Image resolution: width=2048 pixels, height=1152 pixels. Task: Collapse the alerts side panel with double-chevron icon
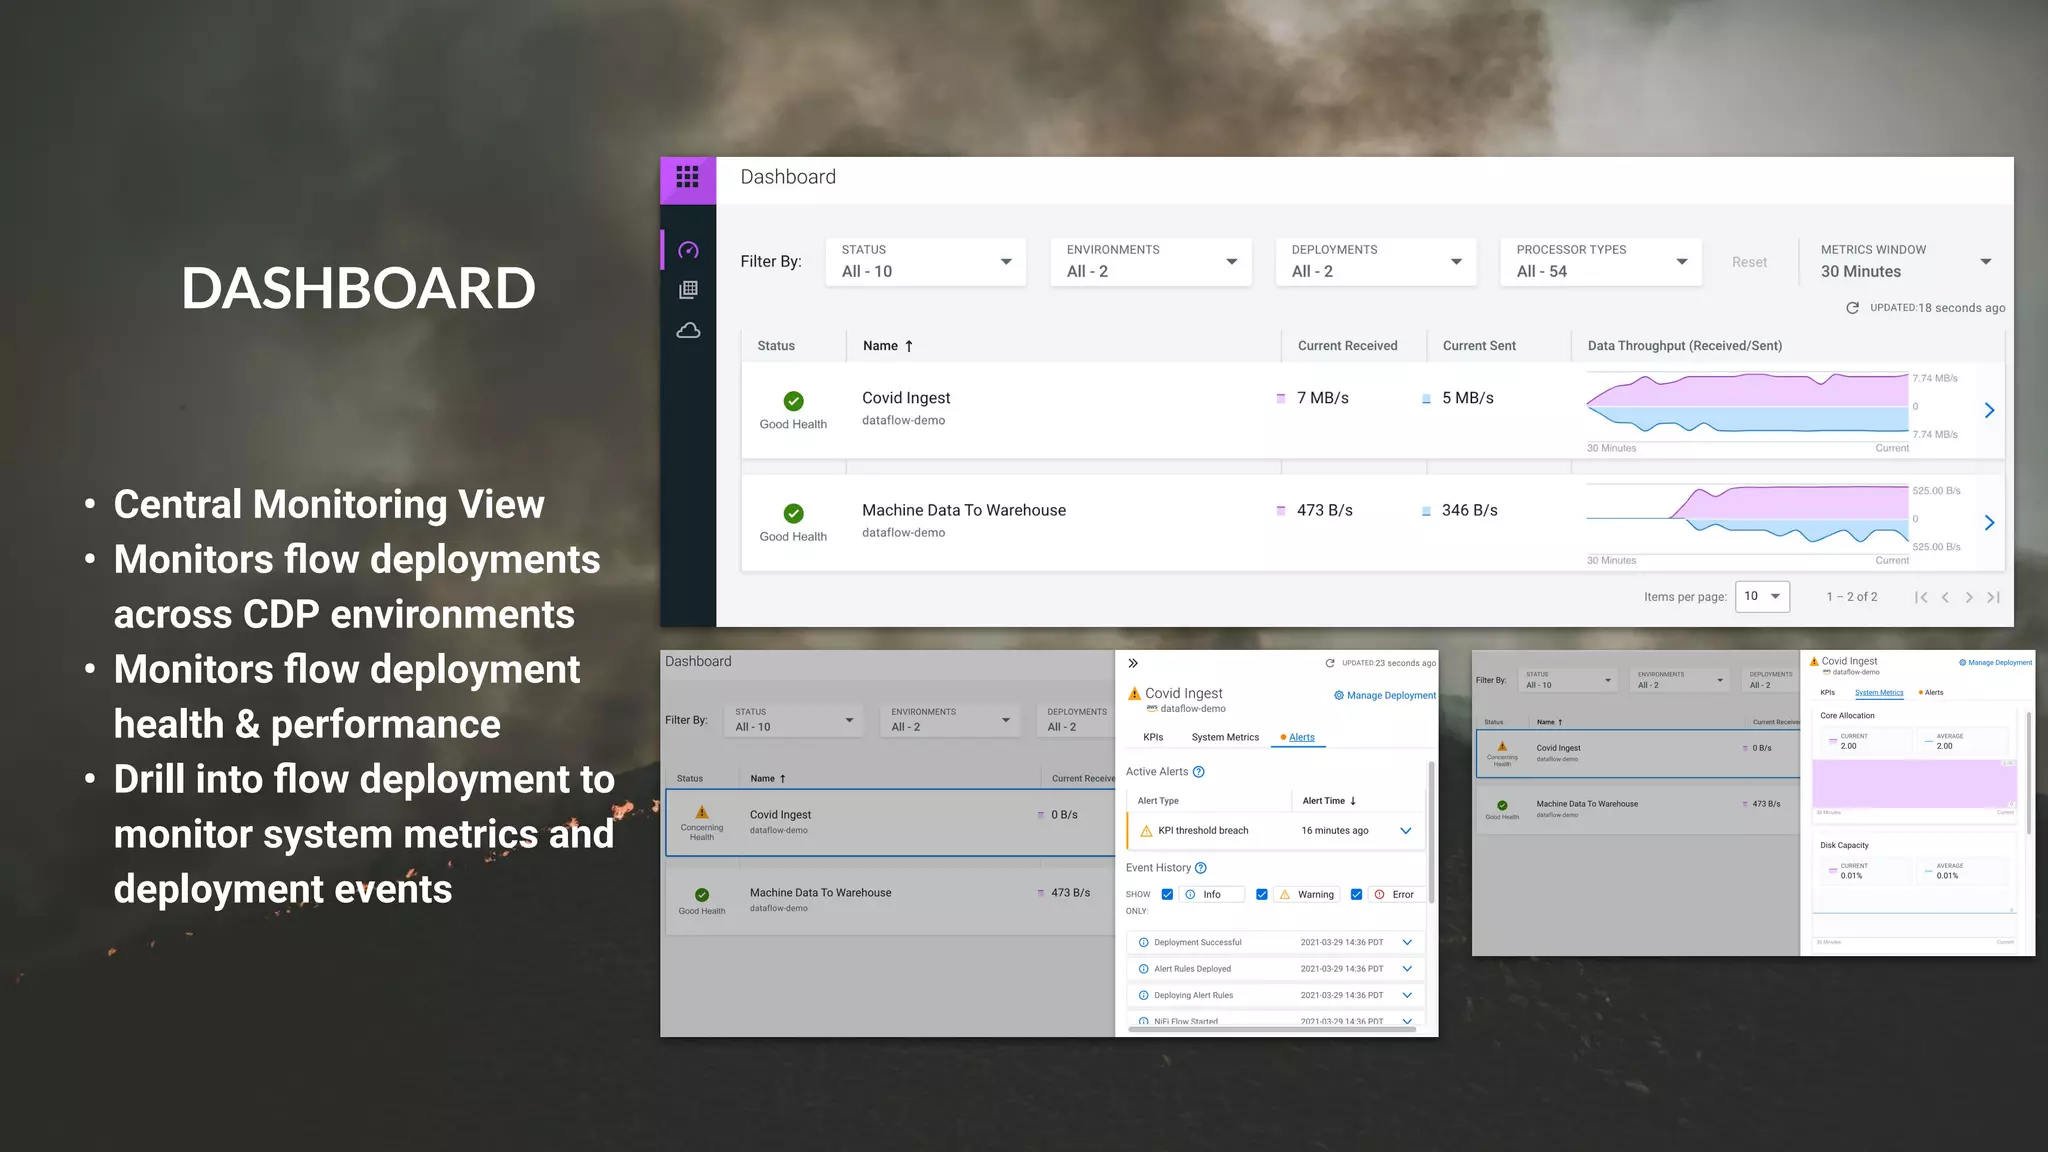pyautogui.click(x=1133, y=663)
